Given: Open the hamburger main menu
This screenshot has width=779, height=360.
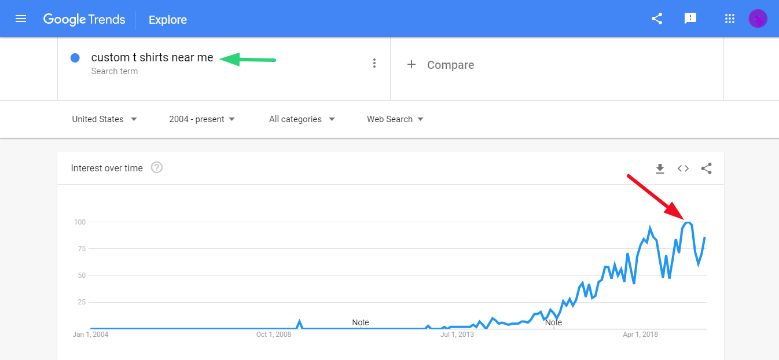Looking at the screenshot, I should 21,19.
